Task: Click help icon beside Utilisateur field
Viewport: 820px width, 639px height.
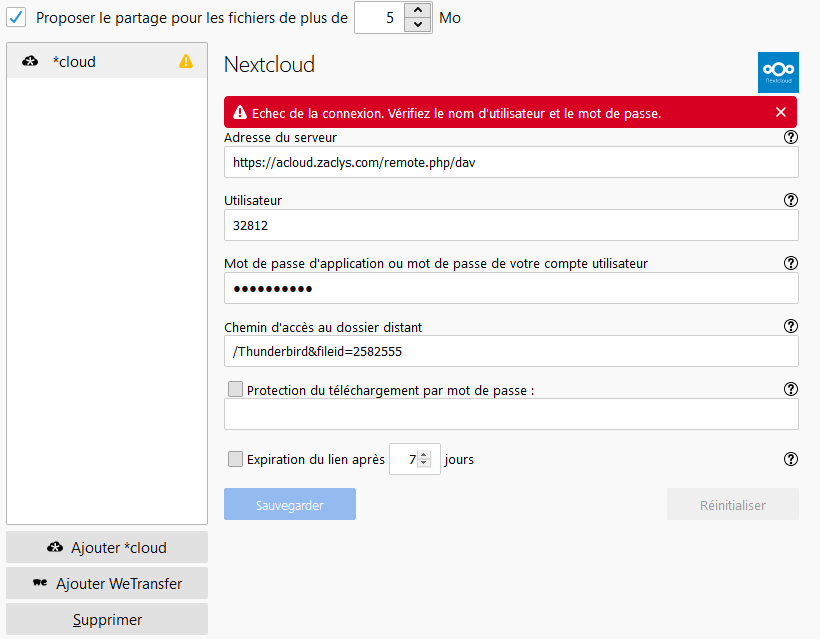Action: (x=791, y=200)
